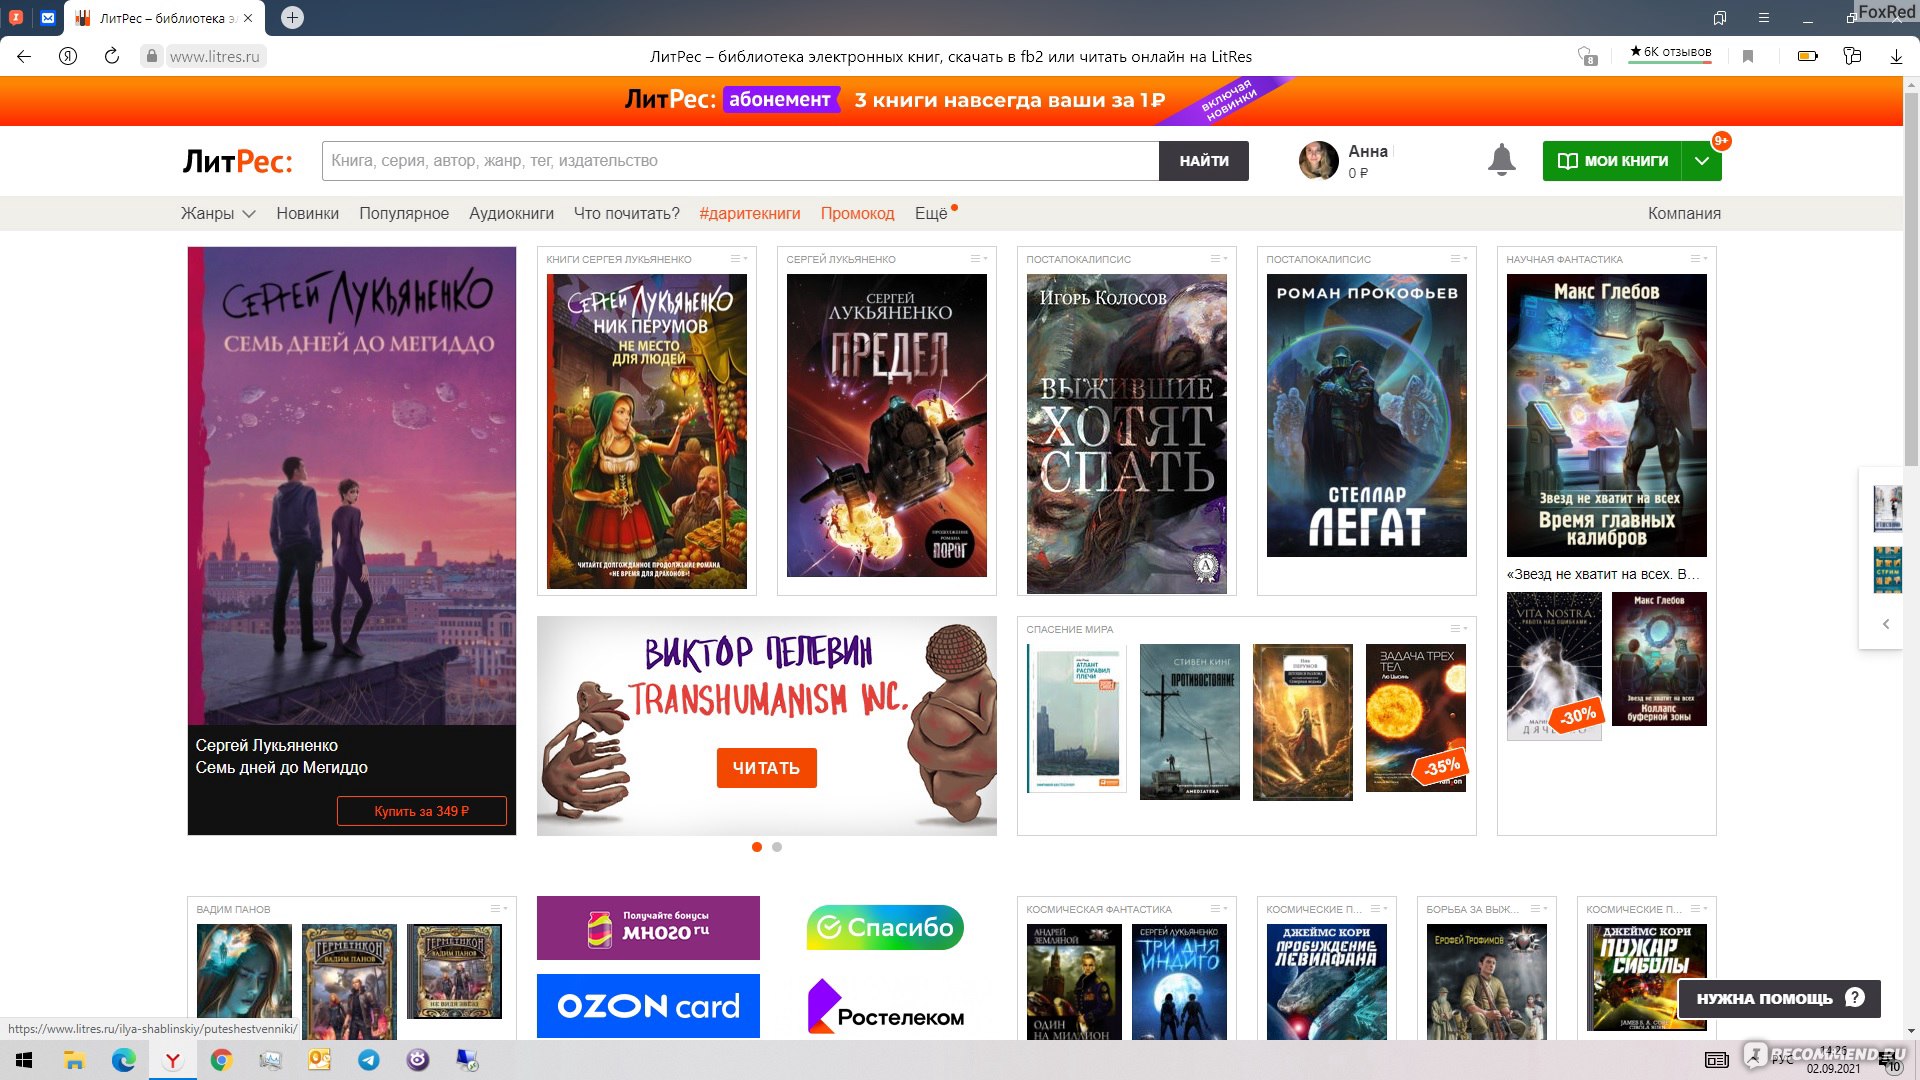
Task: Open Время главных калибров cover
Action: (1606, 415)
